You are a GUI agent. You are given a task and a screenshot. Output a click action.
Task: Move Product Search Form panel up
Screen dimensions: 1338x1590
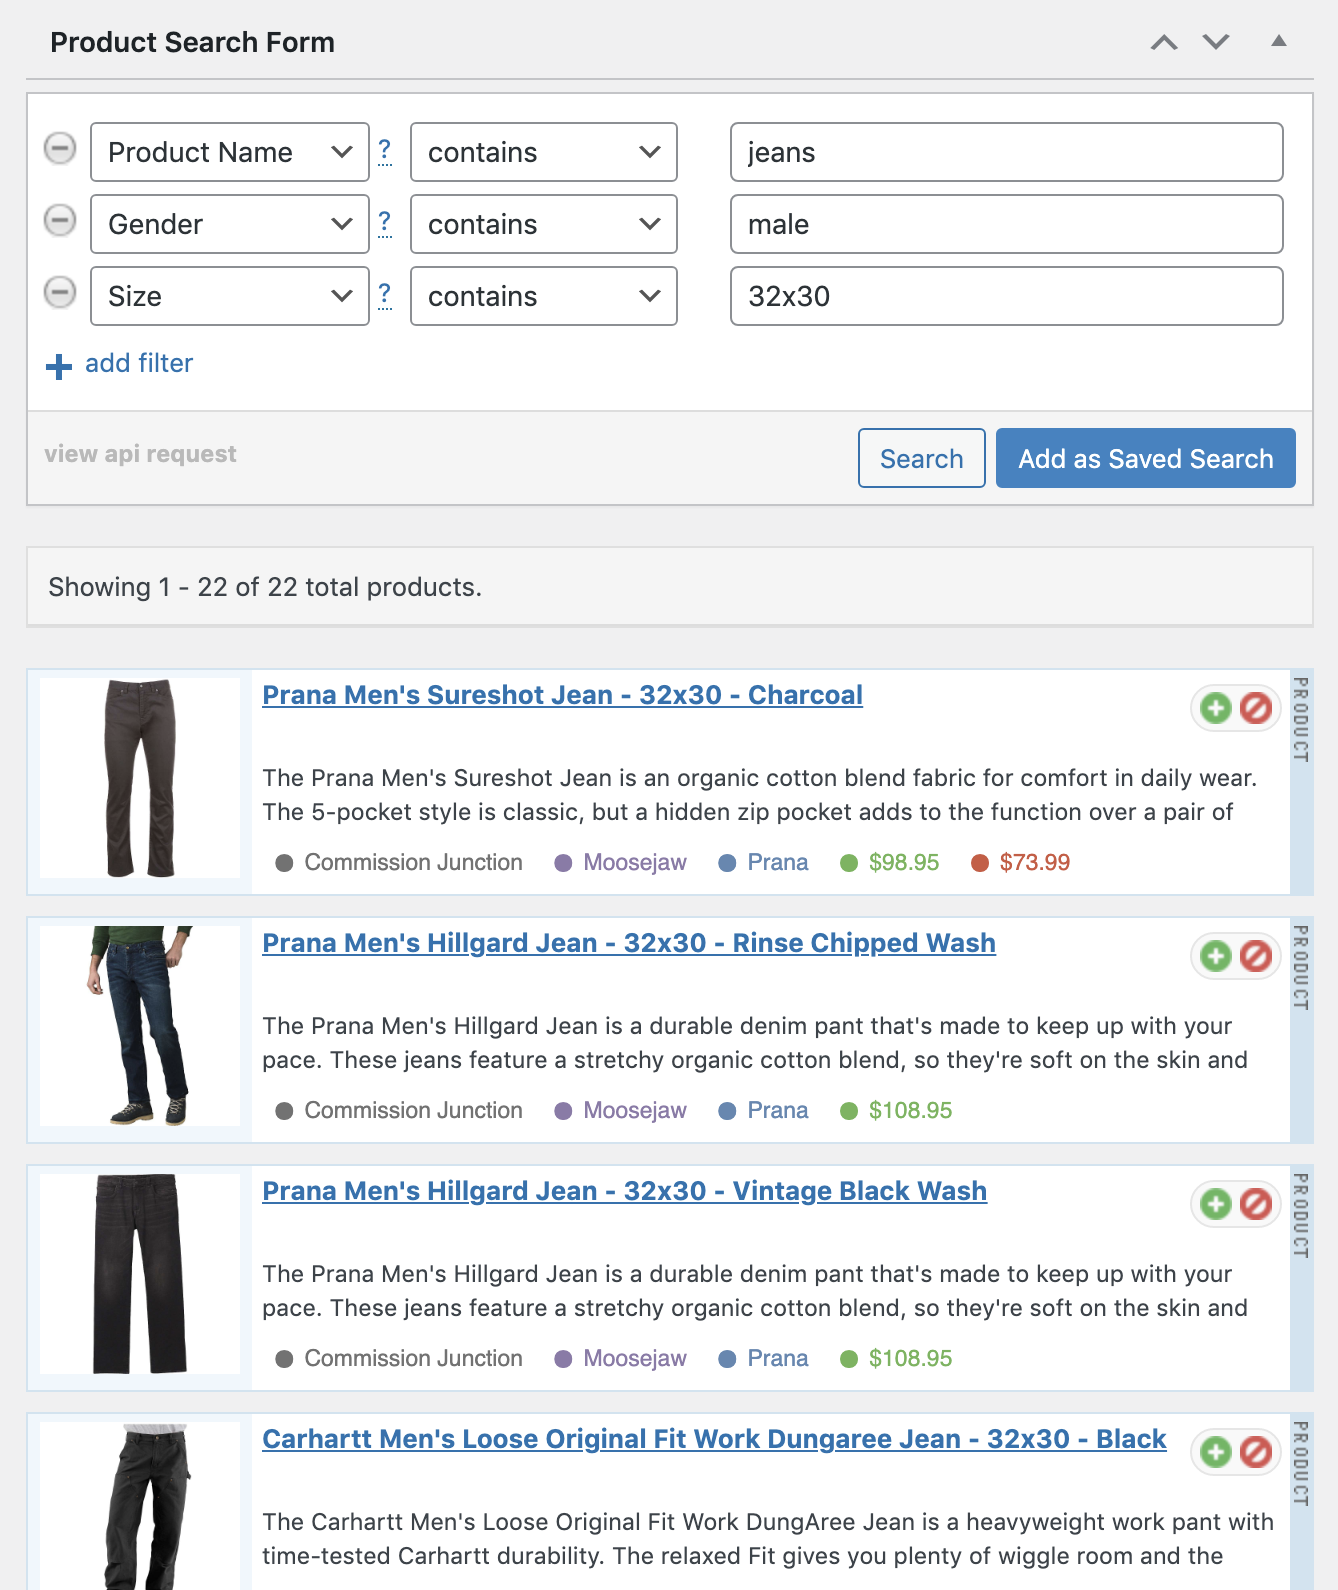coord(1164,42)
